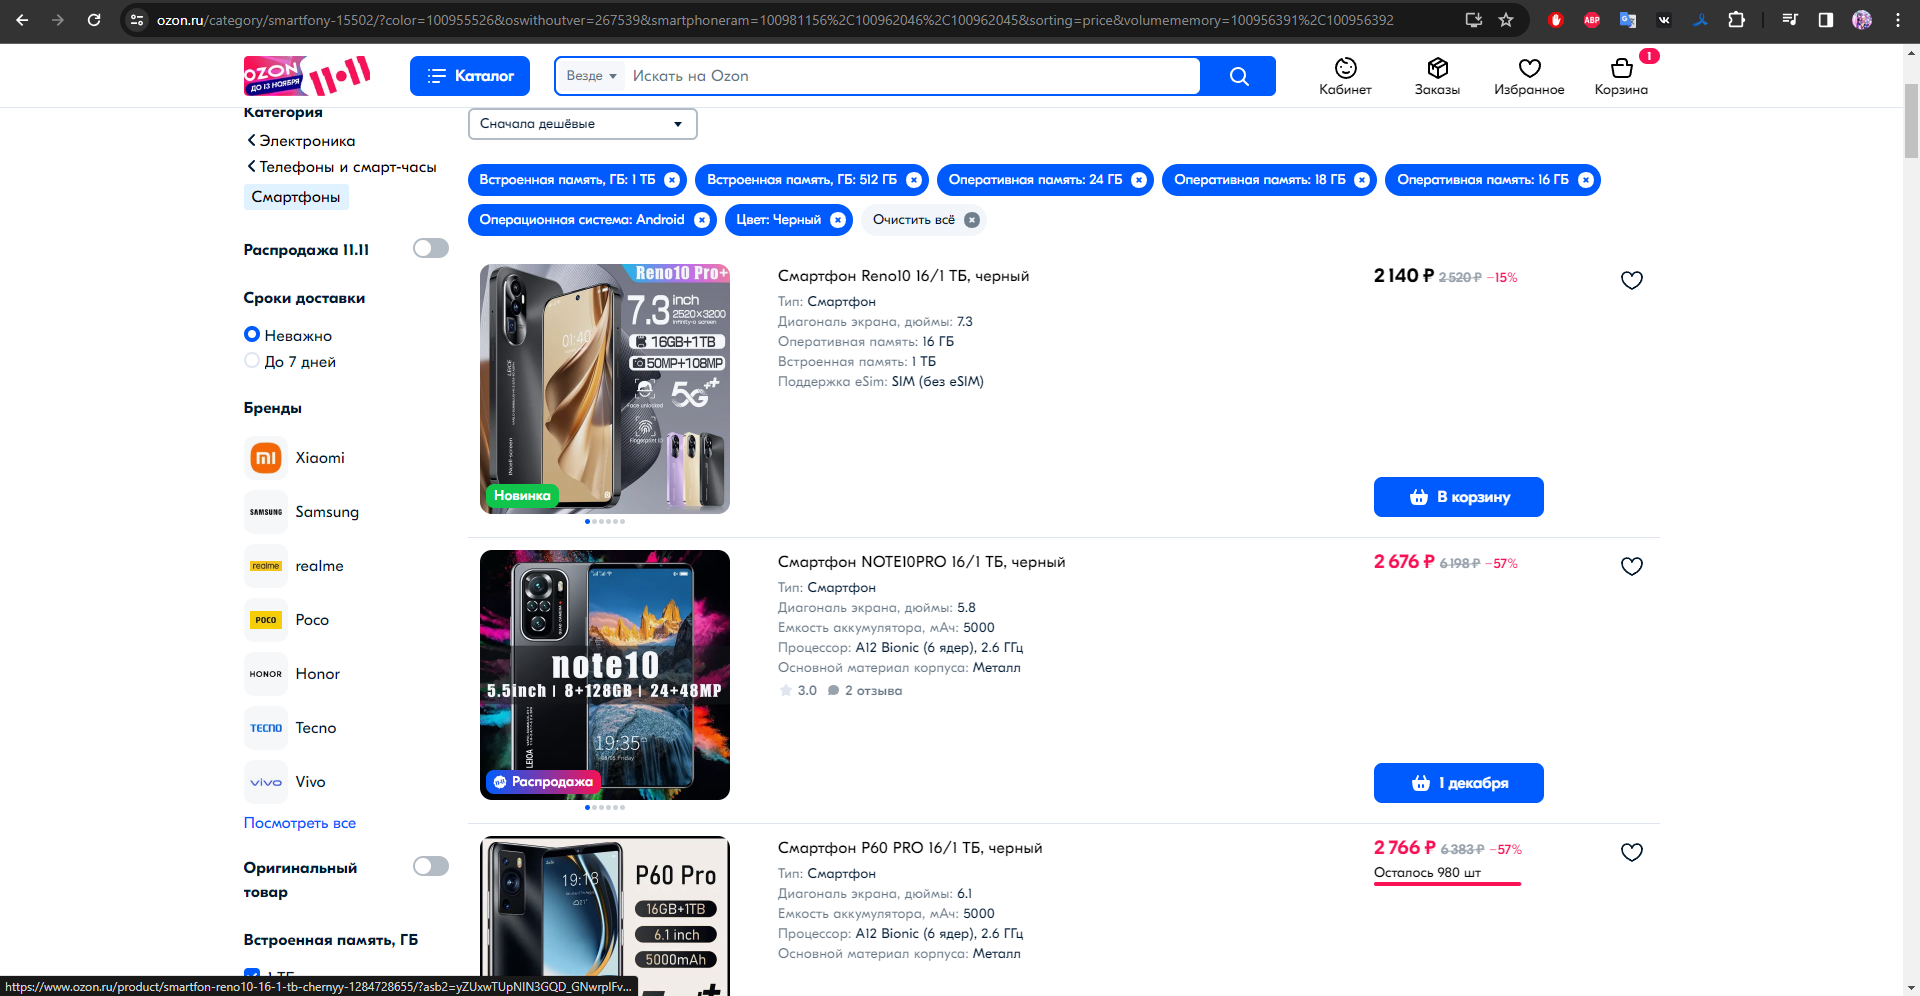Filter by the Honor brand
Image resolution: width=1920 pixels, height=996 pixels.
tap(293, 674)
